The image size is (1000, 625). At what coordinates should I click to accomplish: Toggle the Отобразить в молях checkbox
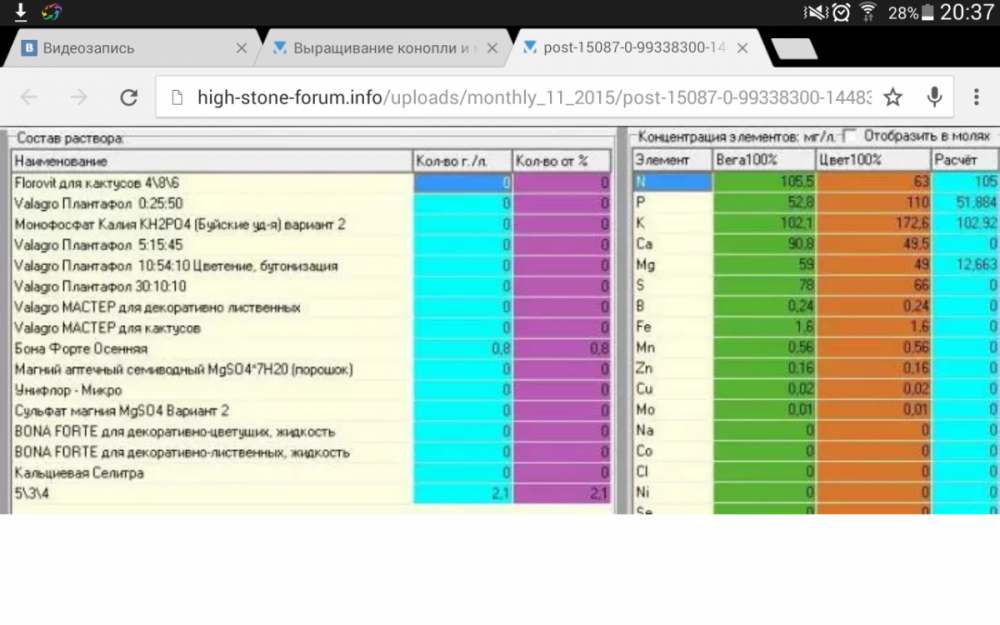pyautogui.click(x=849, y=136)
